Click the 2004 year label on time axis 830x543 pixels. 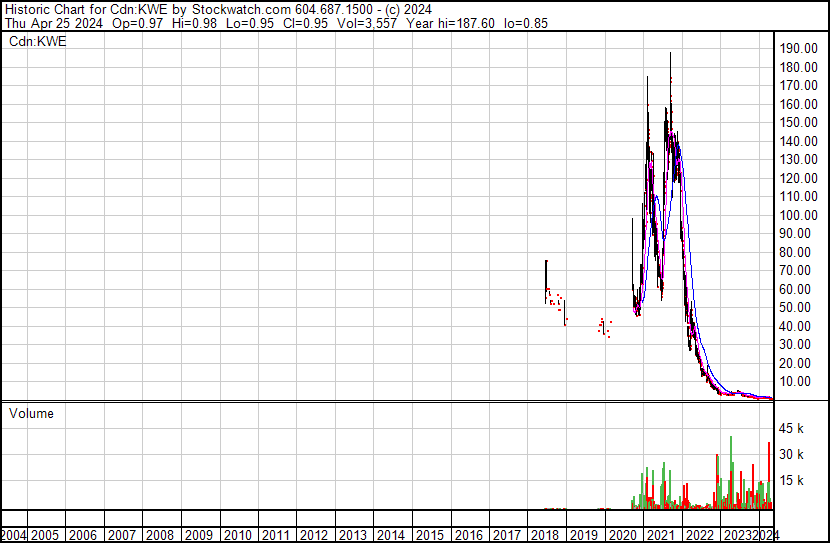(14, 535)
